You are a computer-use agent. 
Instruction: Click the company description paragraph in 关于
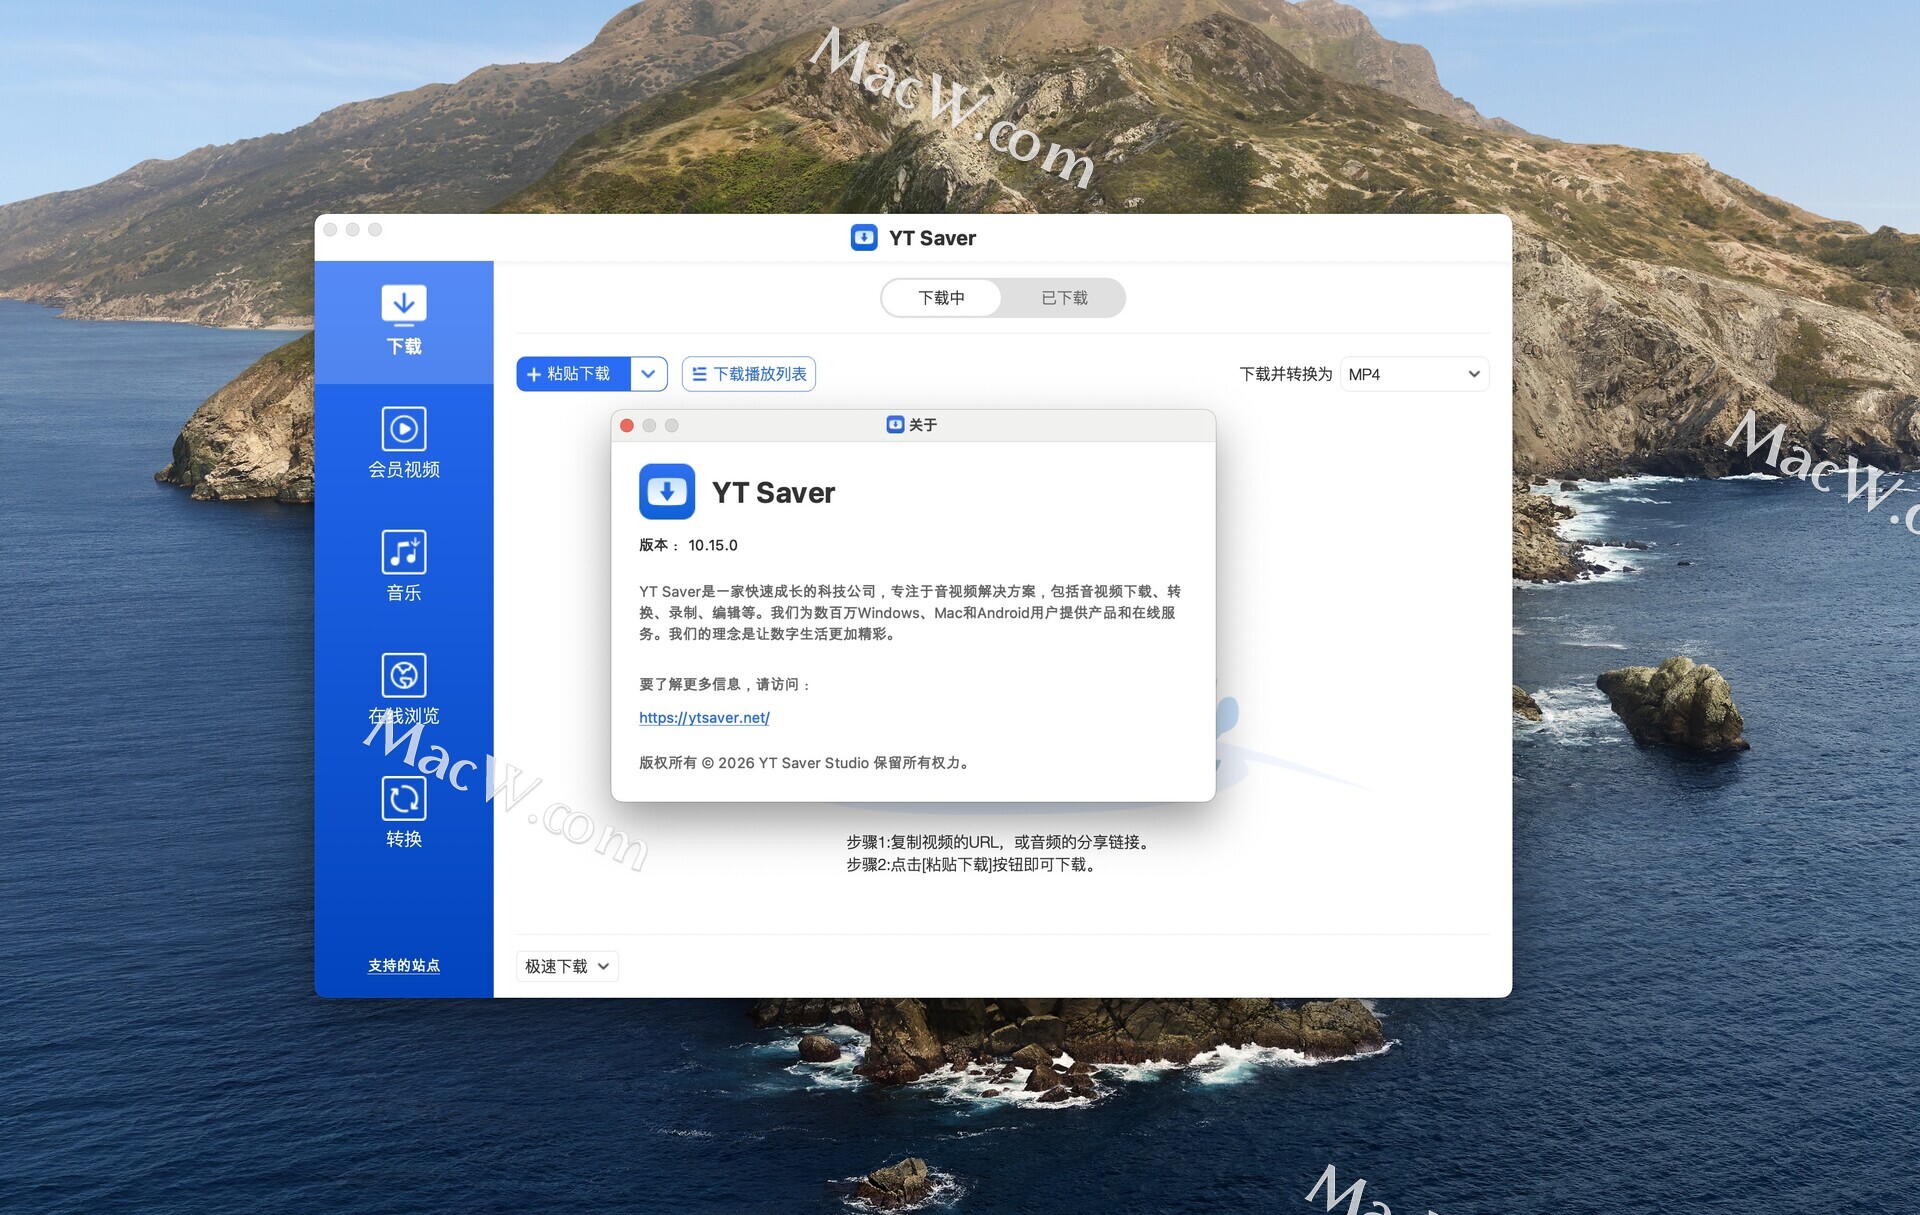(910, 612)
